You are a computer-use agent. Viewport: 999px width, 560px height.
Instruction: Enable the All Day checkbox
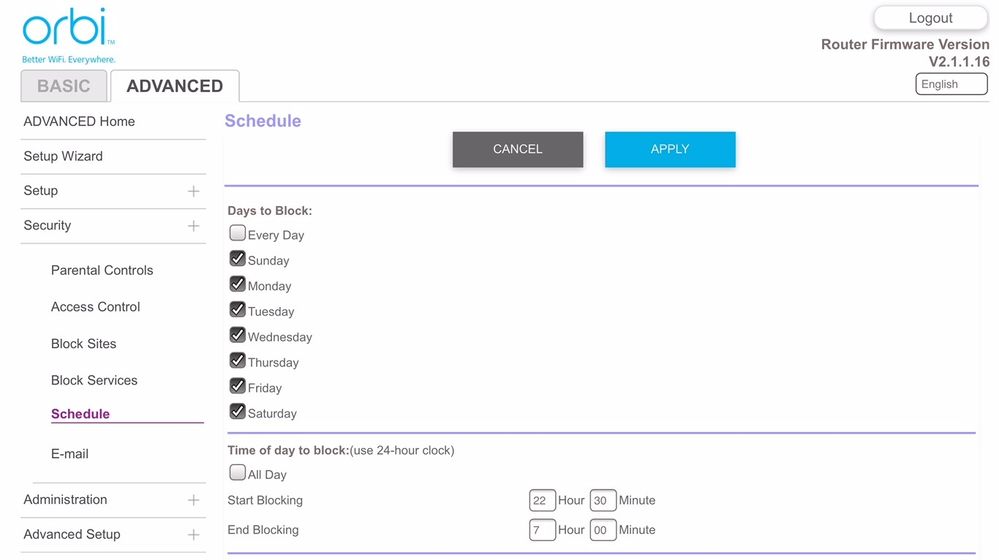[238, 473]
